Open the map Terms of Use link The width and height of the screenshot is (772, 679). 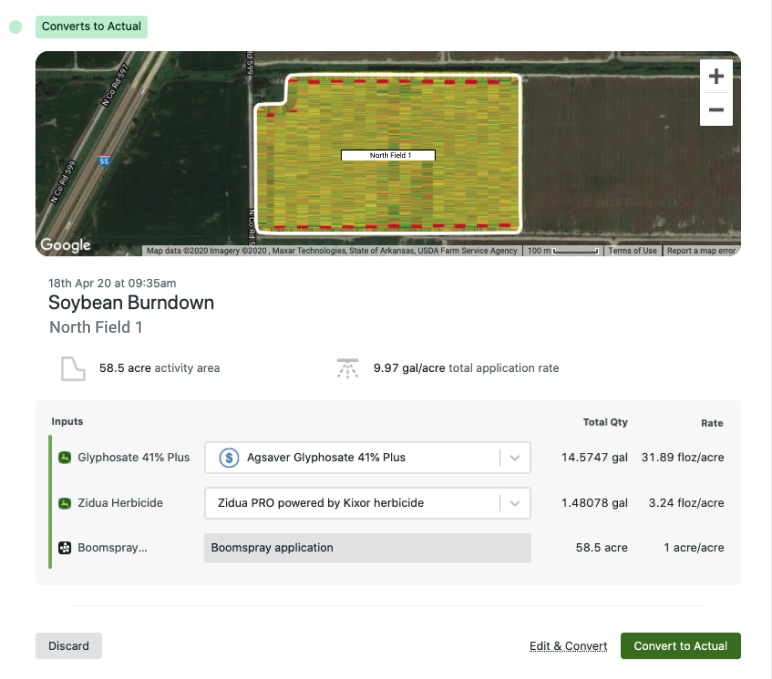632,251
